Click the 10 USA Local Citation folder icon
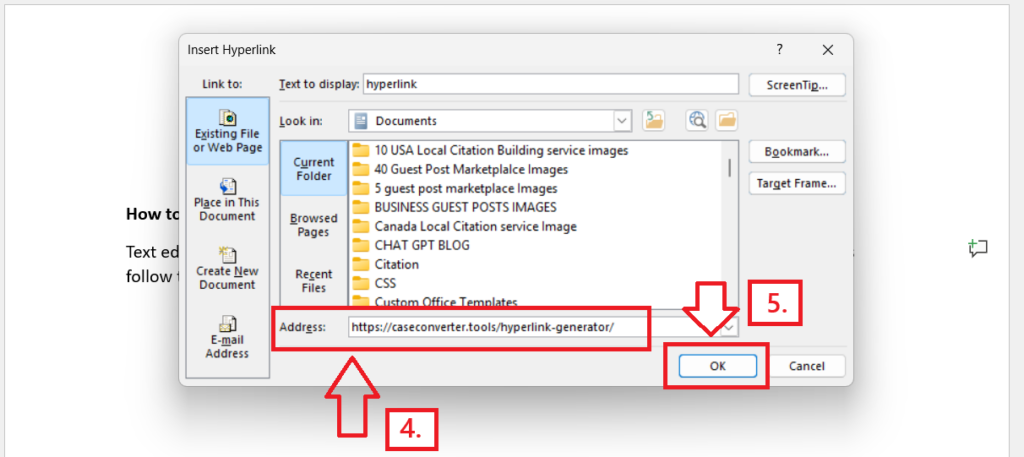This screenshot has width=1024, height=457. coord(361,150)
